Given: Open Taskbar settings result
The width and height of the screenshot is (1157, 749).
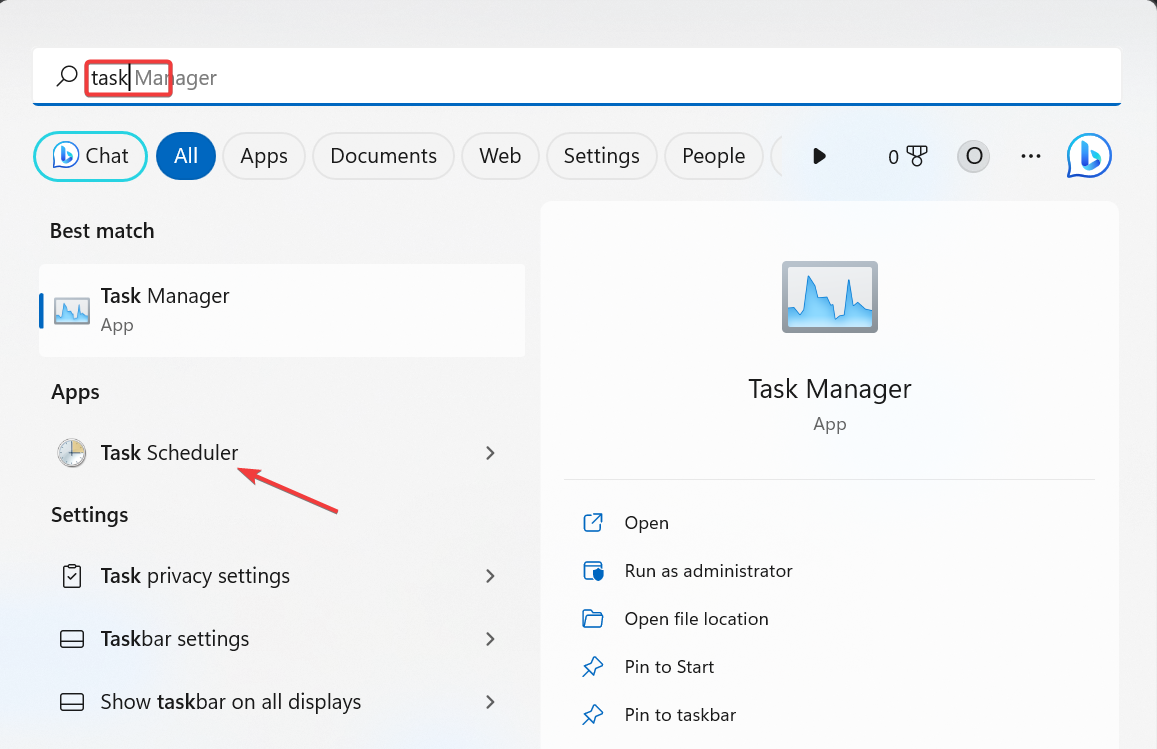Looking at the screenshot, I should coord(282,638).
